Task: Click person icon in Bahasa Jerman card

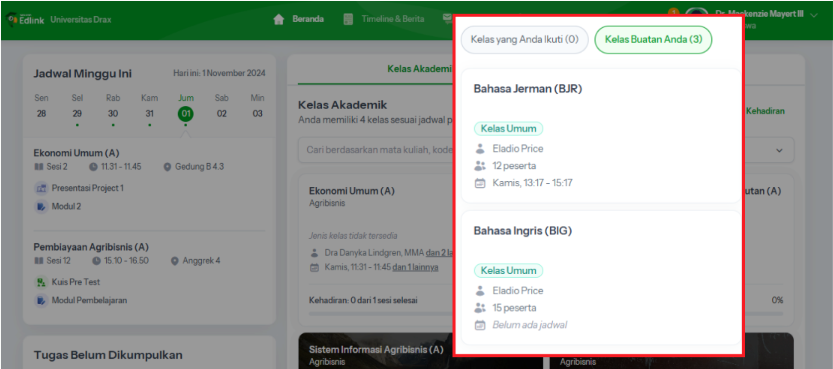Action: tap(480, 149)
